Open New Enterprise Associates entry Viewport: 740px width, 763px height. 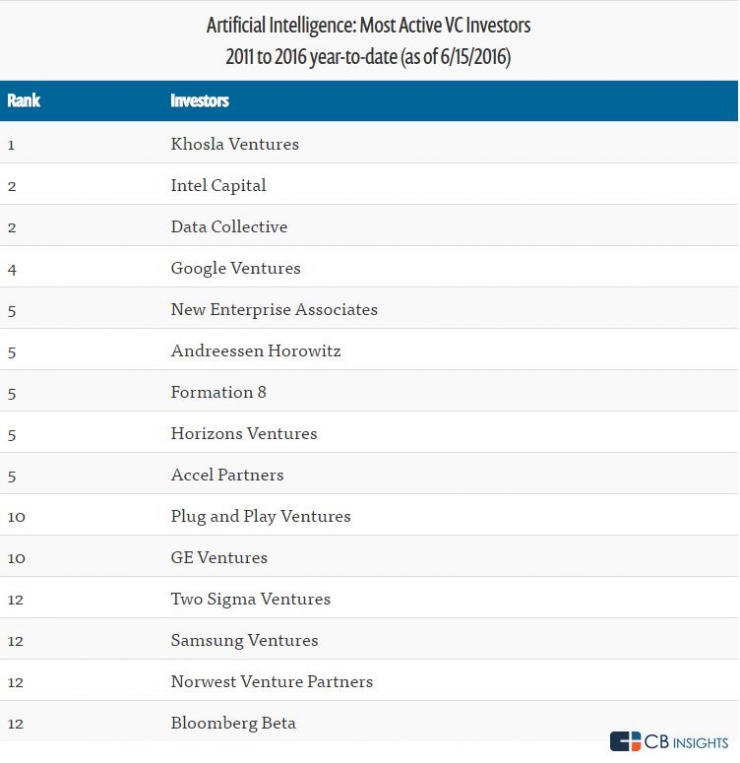coord(274,309)
